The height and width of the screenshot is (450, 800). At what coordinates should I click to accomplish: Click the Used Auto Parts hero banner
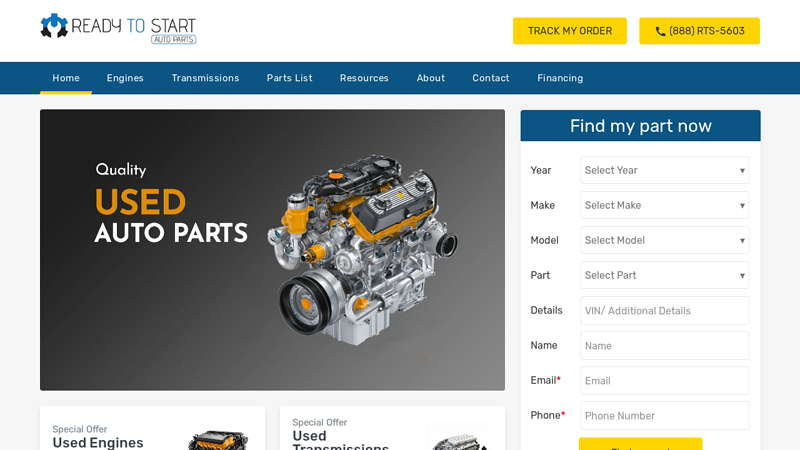pyautogui.click(x=272, y=250)
